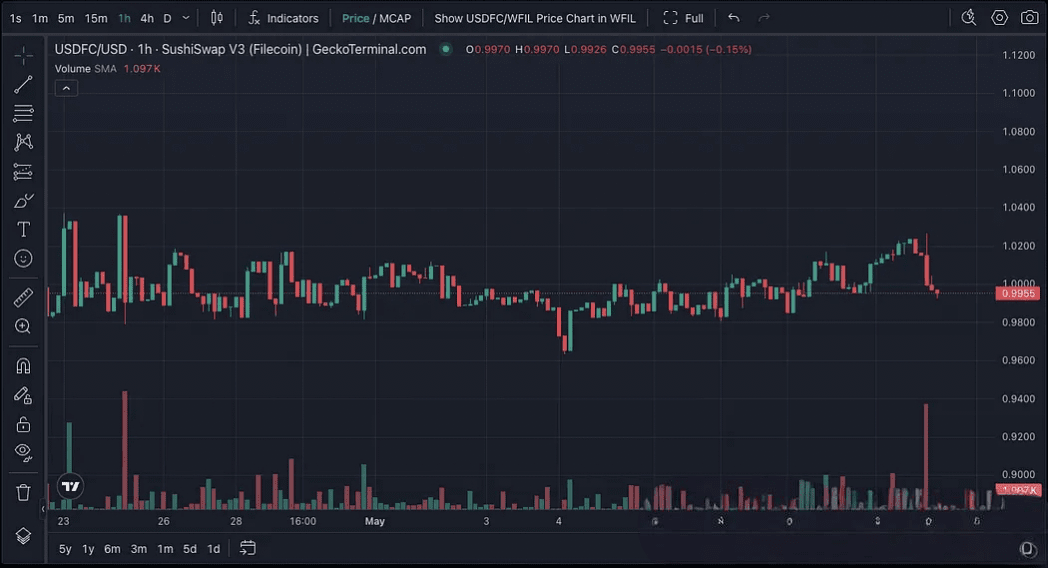Select the trend line drawing tool
Viewport: 1048px width, 568px height.
[23, 84]
